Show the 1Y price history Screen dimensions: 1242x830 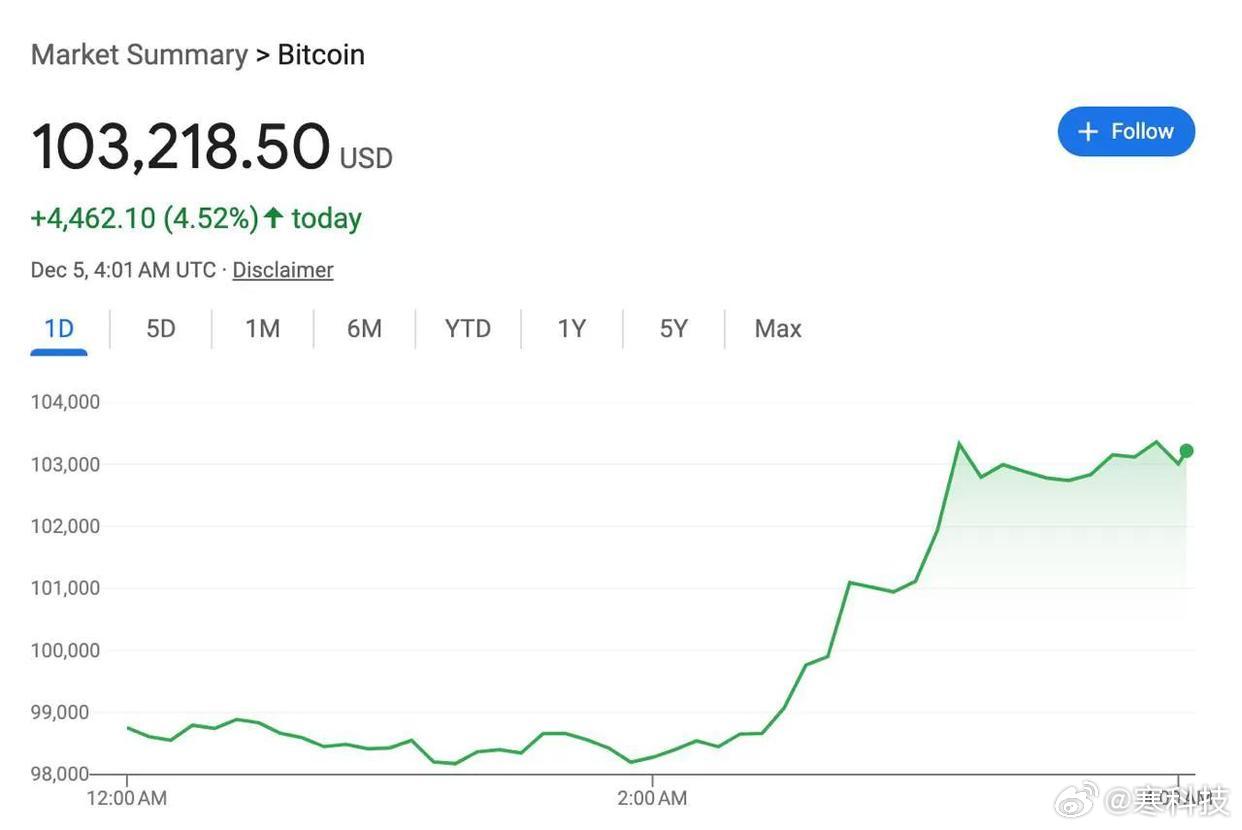coord(571,328)
